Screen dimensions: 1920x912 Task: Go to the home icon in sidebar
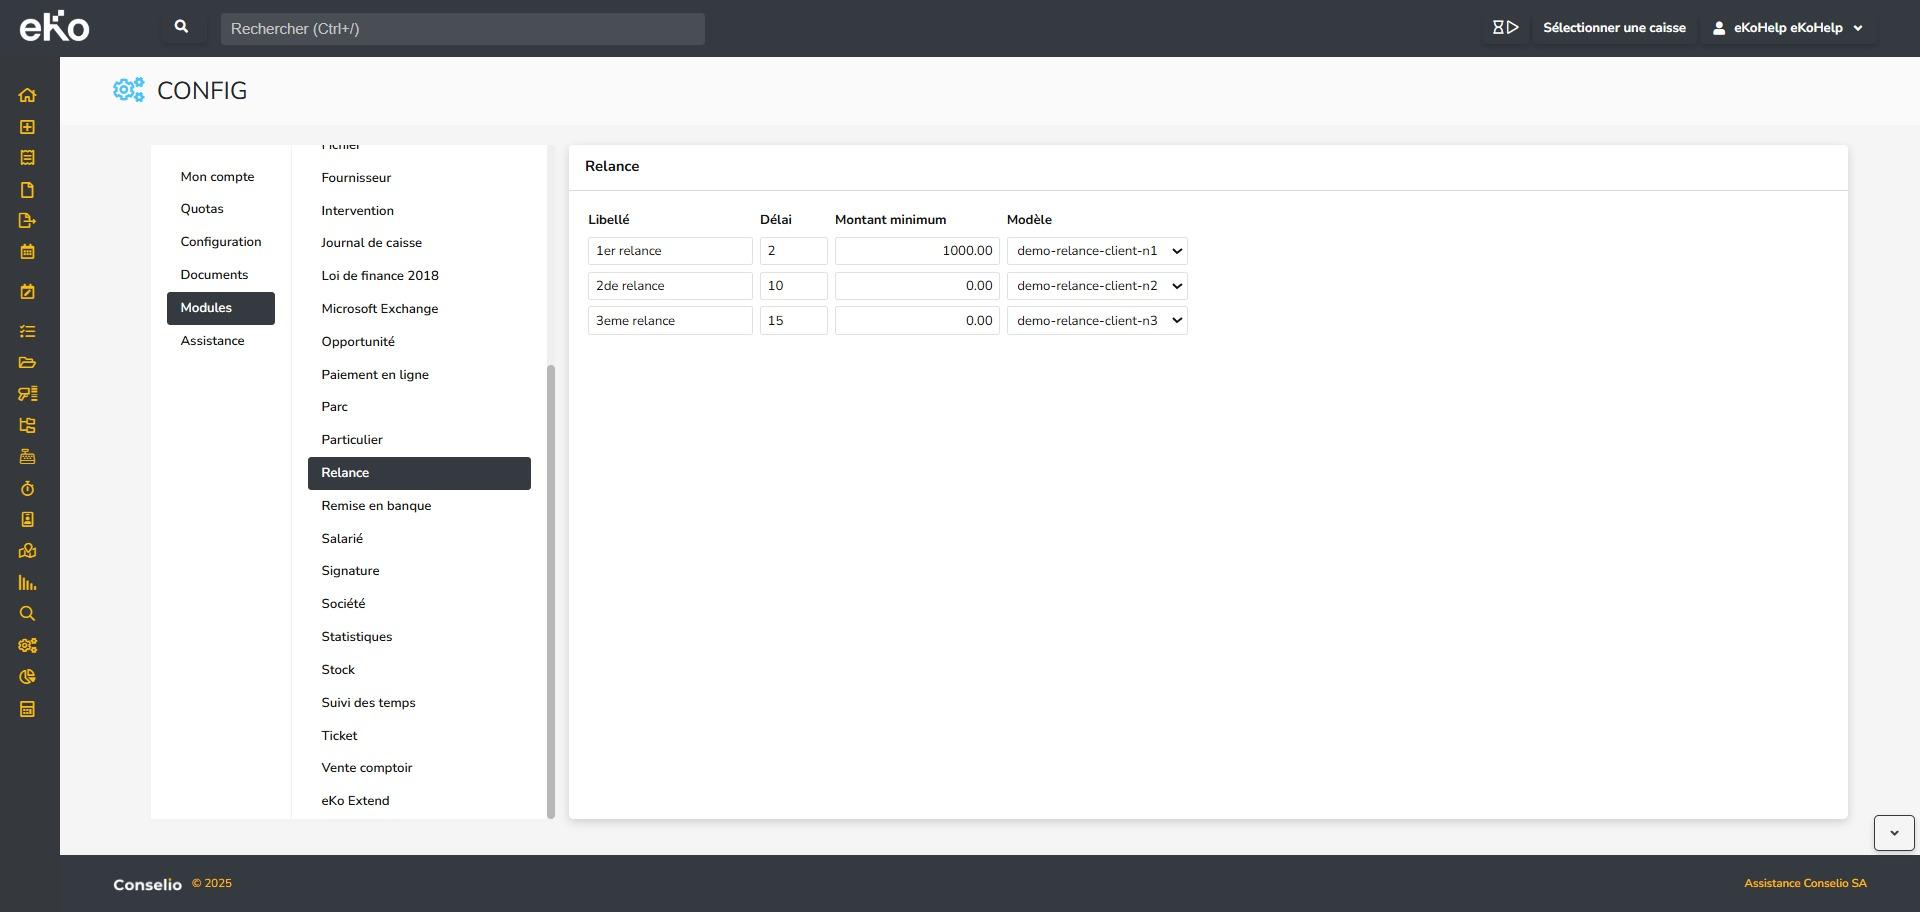point(27,95)
